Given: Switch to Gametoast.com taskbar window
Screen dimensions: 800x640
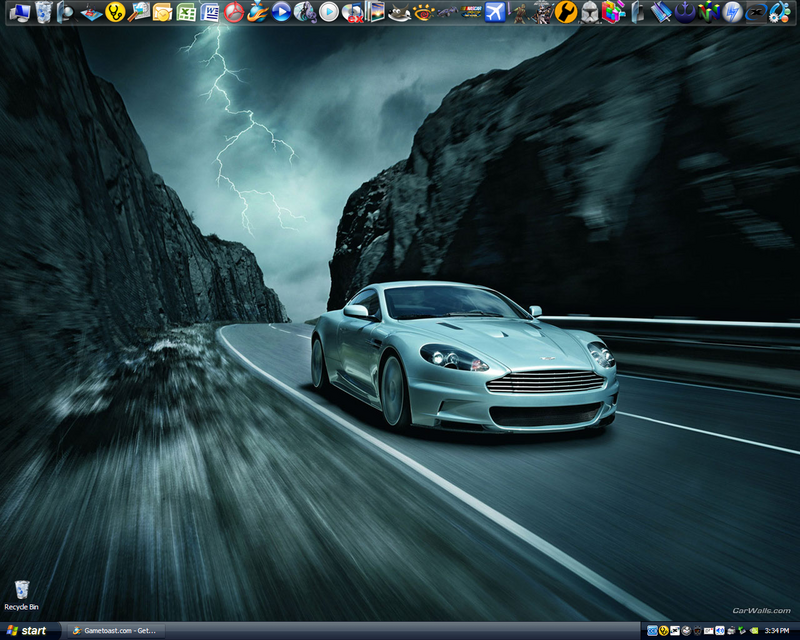Looking at the screenshot, I should (116, 631).
